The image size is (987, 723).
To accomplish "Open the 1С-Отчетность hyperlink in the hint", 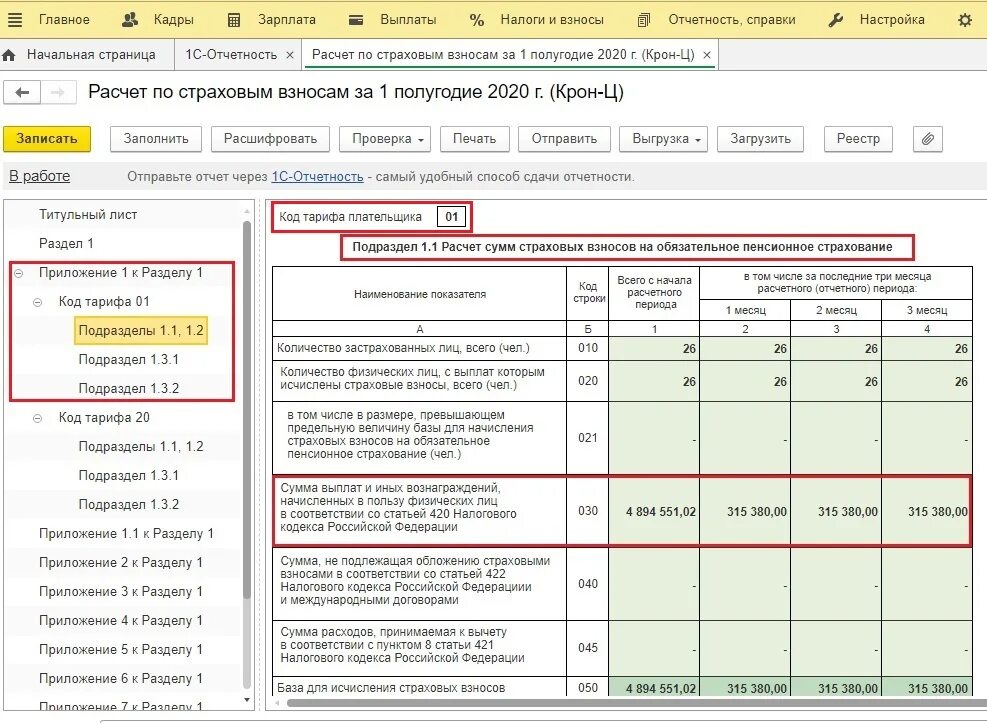I will [x=317, y=177].
